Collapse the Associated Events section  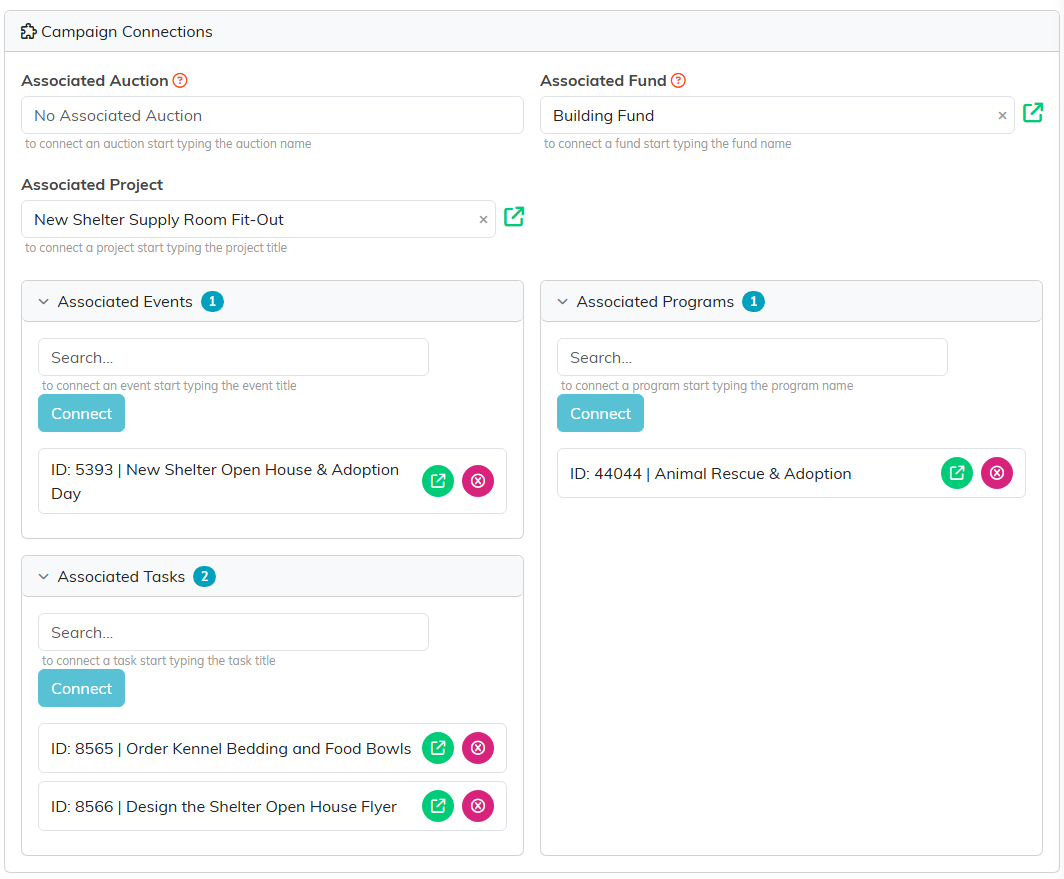[x=43, y=301]
